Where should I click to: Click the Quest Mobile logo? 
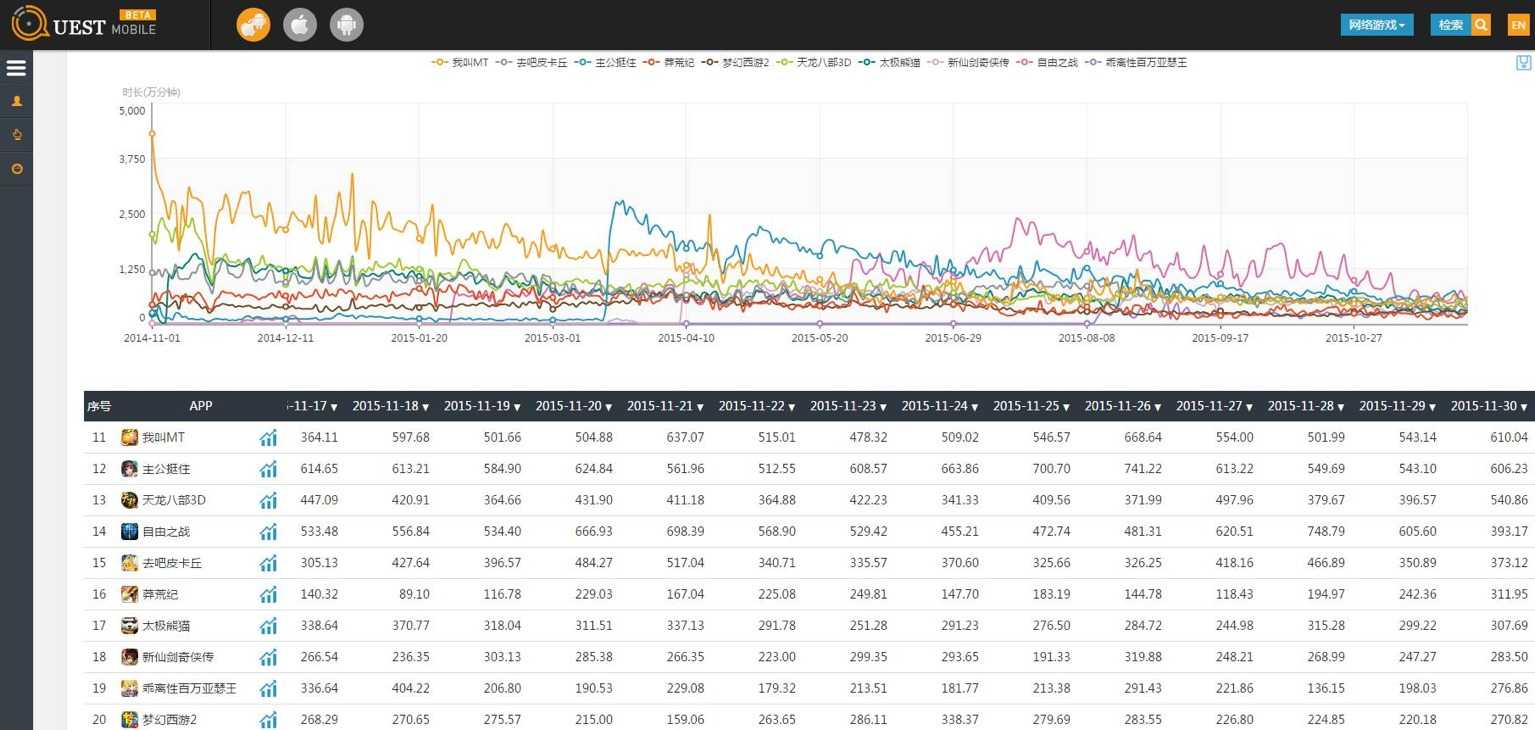point(84,24)
